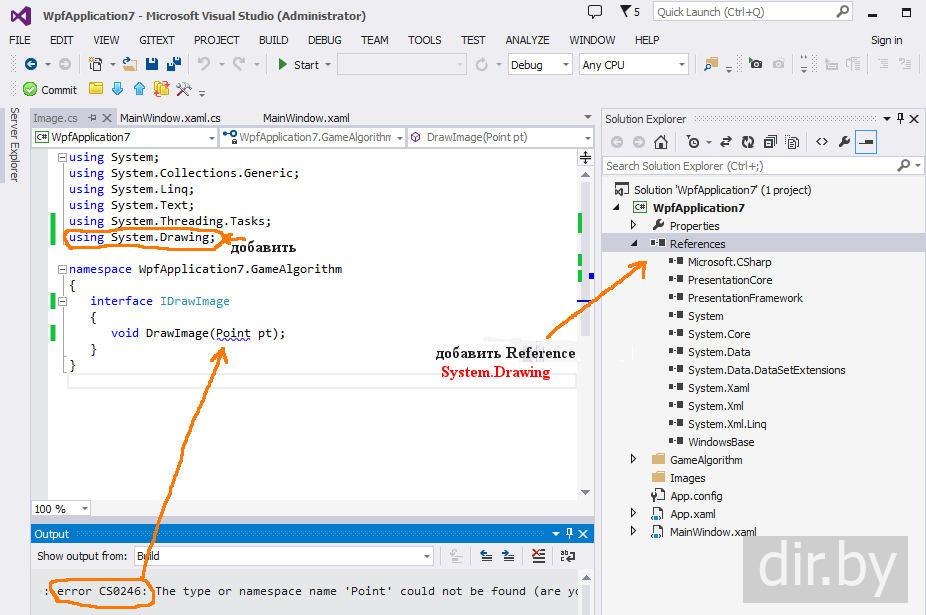Open the Debug configuration dropdown

(540, 64)
